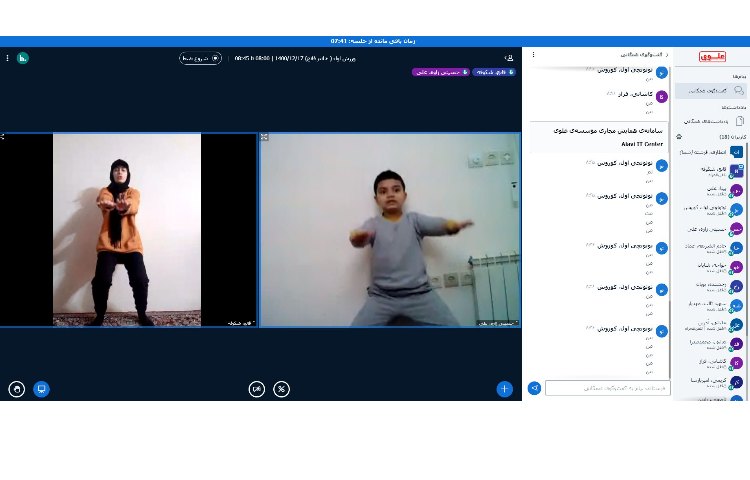Select the first user in participants list

coord(712,153)
